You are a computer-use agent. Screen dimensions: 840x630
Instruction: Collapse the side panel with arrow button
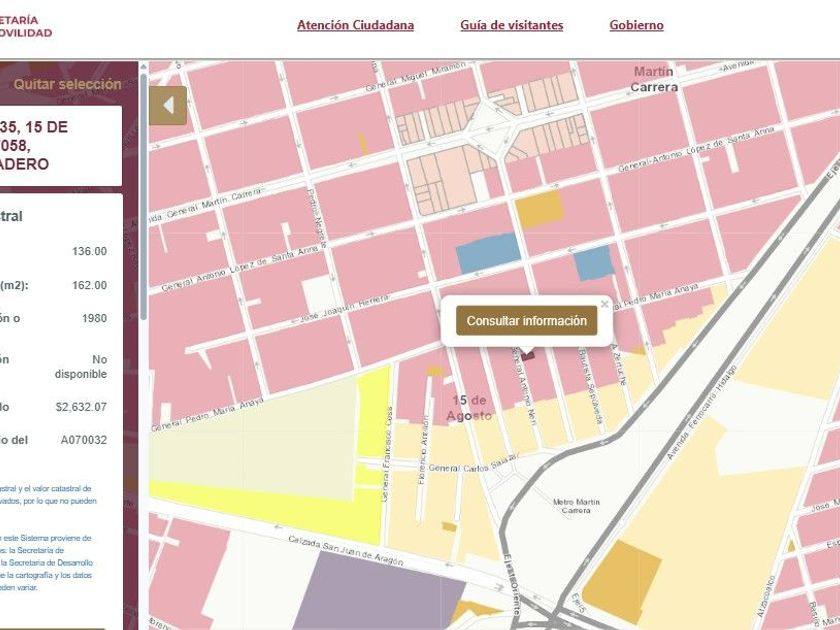pyautogui.click(x=168, y=106)
